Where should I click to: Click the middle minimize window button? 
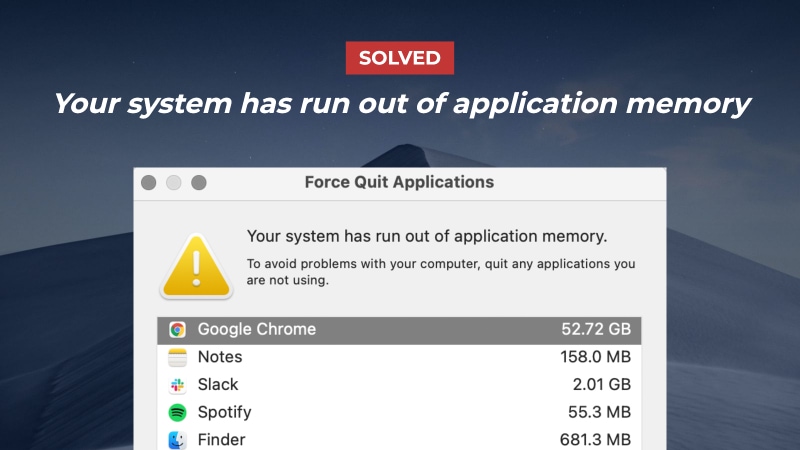pyautogui.click(x=174, y=183)
